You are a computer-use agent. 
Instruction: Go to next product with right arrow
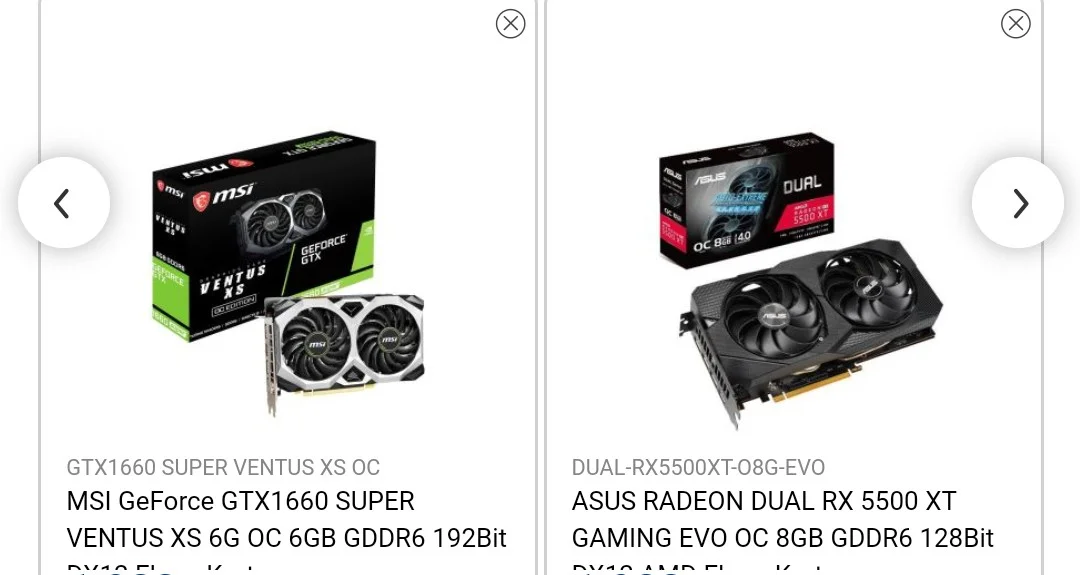[1018, 202]
